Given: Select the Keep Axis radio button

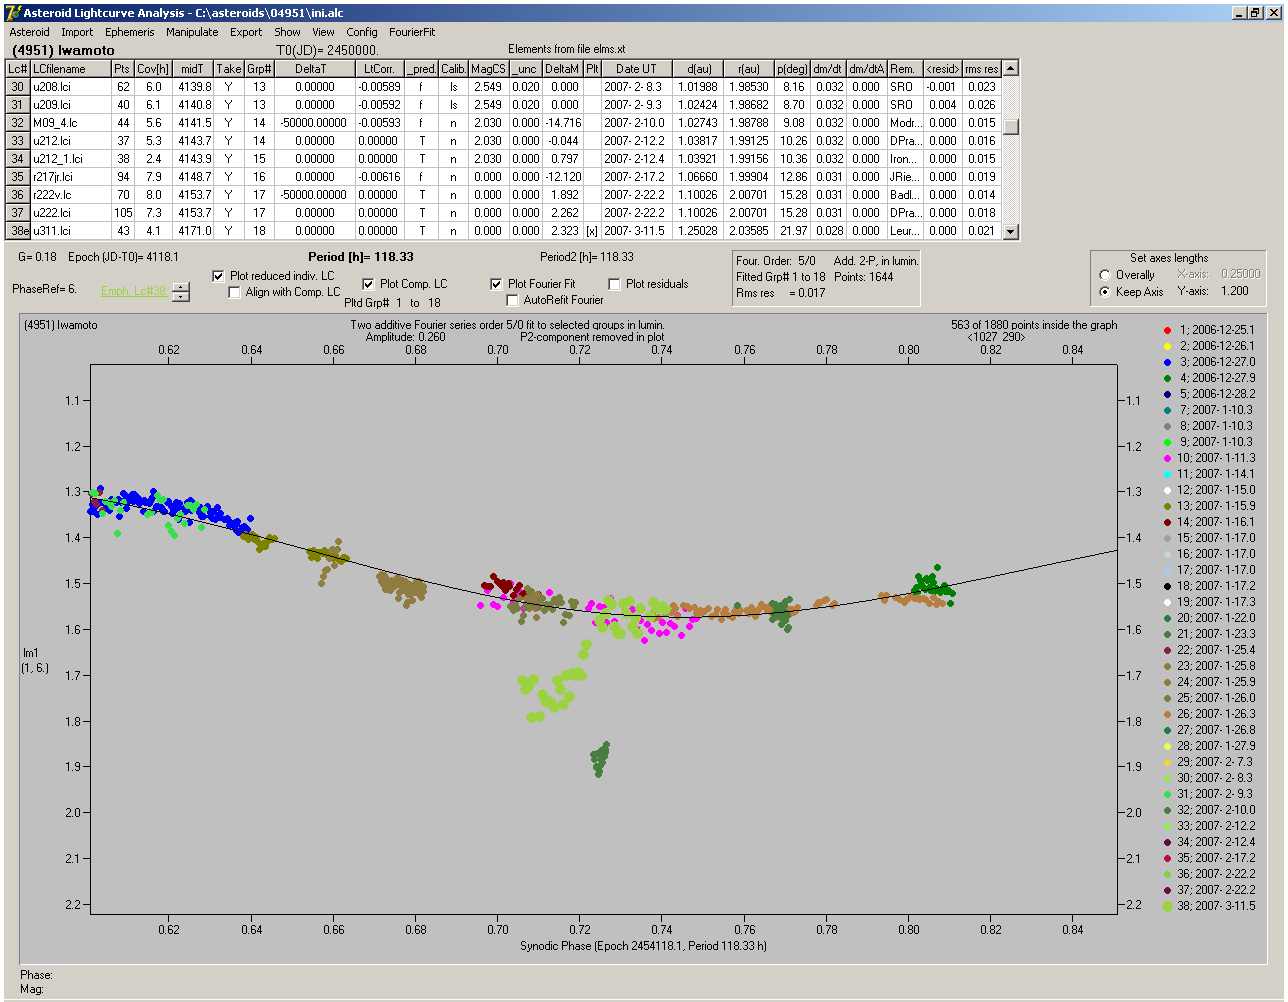Looking at the screenshot, I should (1105, 292).
